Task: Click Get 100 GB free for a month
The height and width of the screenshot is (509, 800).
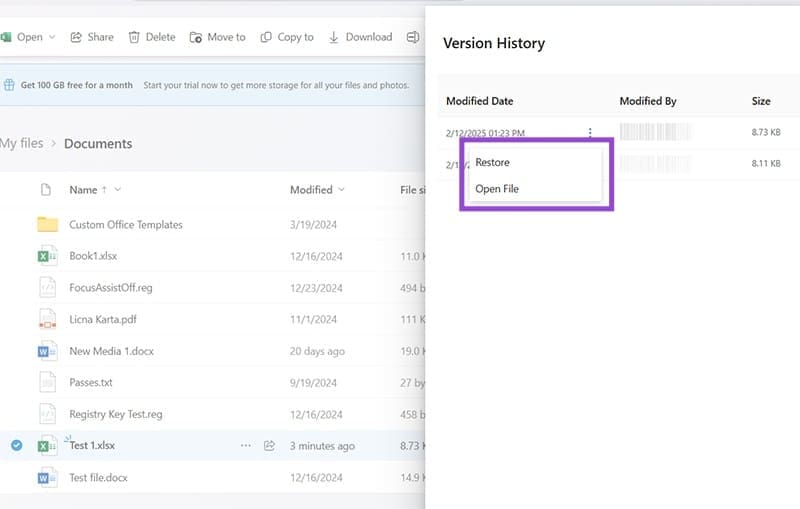Action: (x=77, y=85)
